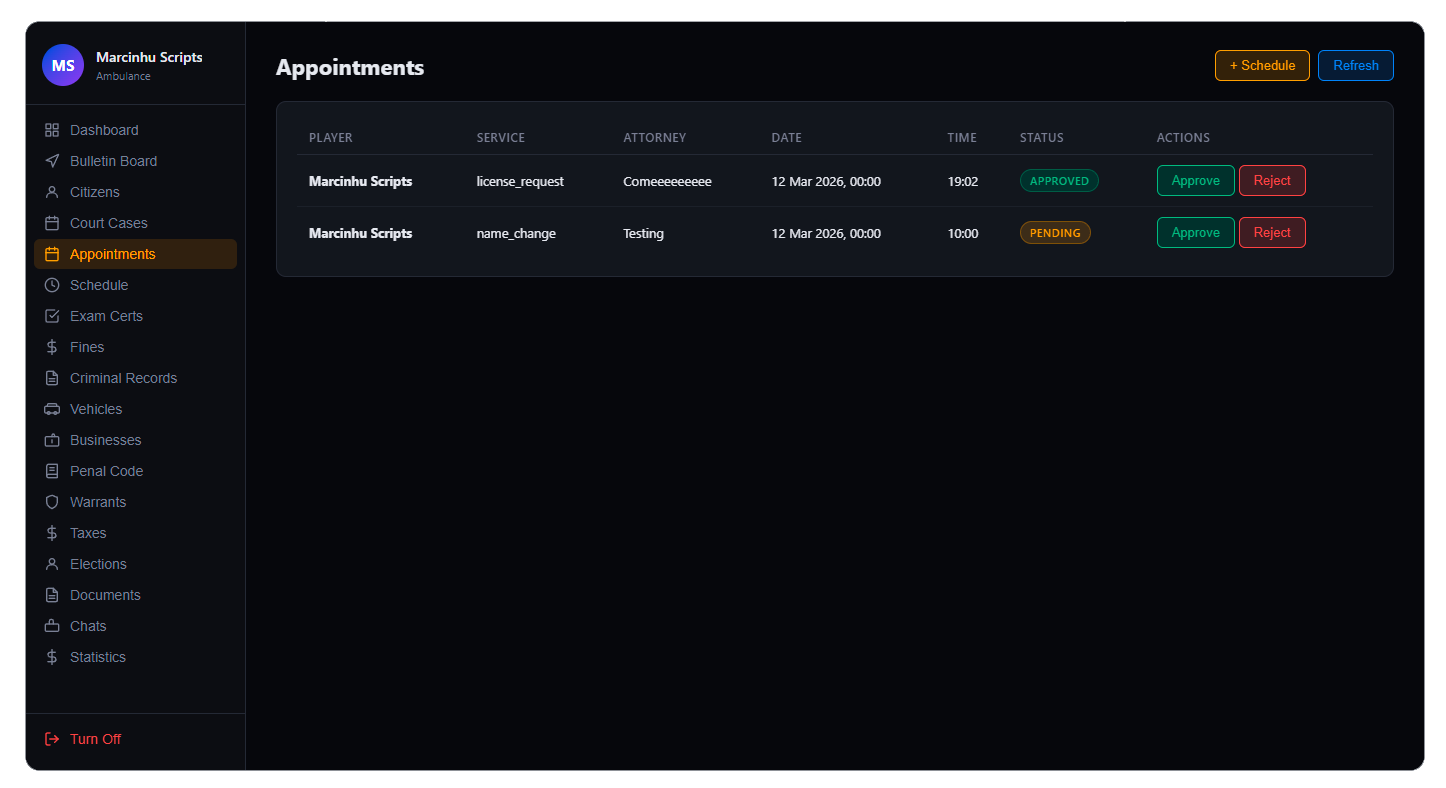Screen dimensions: 1446x788
Task: Click the Vehicles car icon
Action: 52,409
